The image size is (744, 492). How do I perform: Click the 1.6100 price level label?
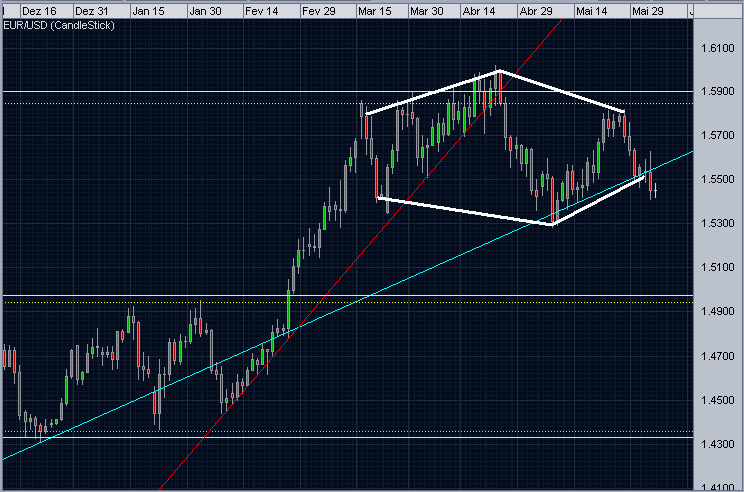(718, 48)
